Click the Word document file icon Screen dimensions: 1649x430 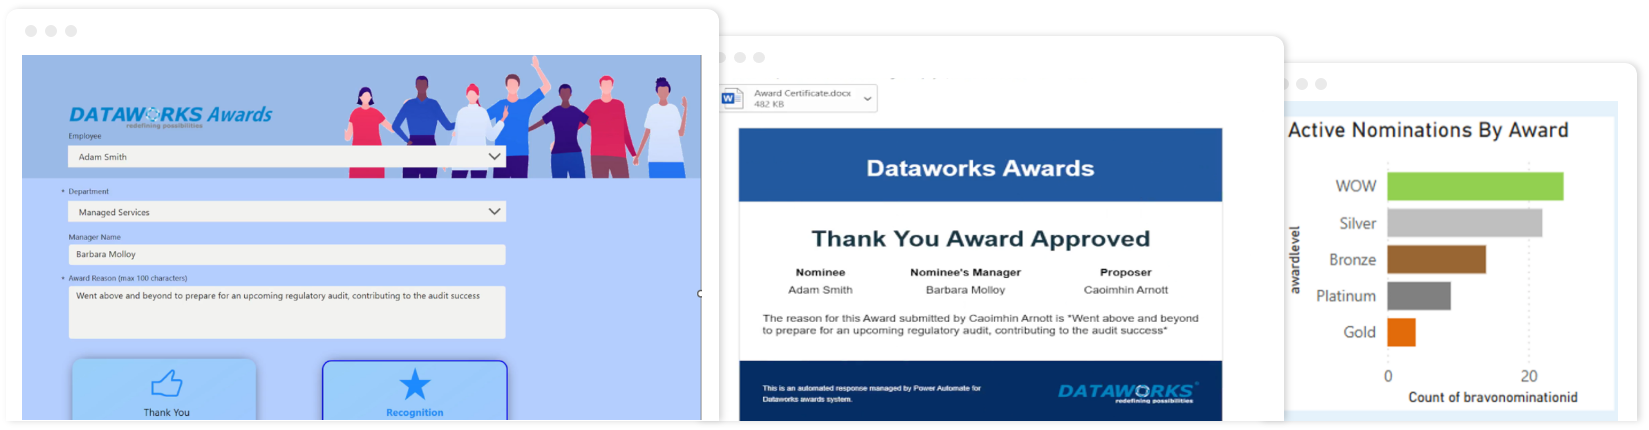733,98
